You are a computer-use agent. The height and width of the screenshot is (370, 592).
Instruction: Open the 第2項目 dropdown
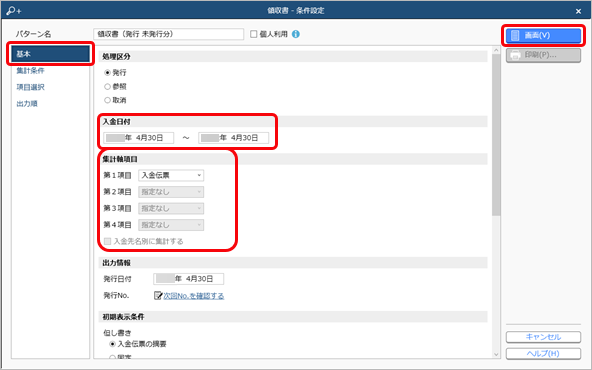(171, 192)
